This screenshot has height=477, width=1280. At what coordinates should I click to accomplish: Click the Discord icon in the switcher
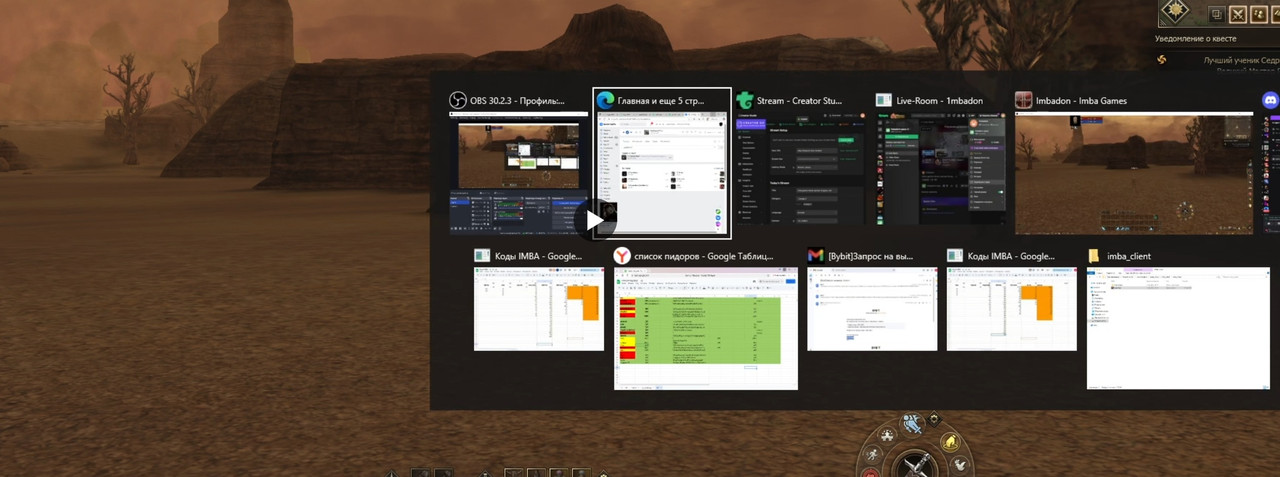(x=1271, y=101)
